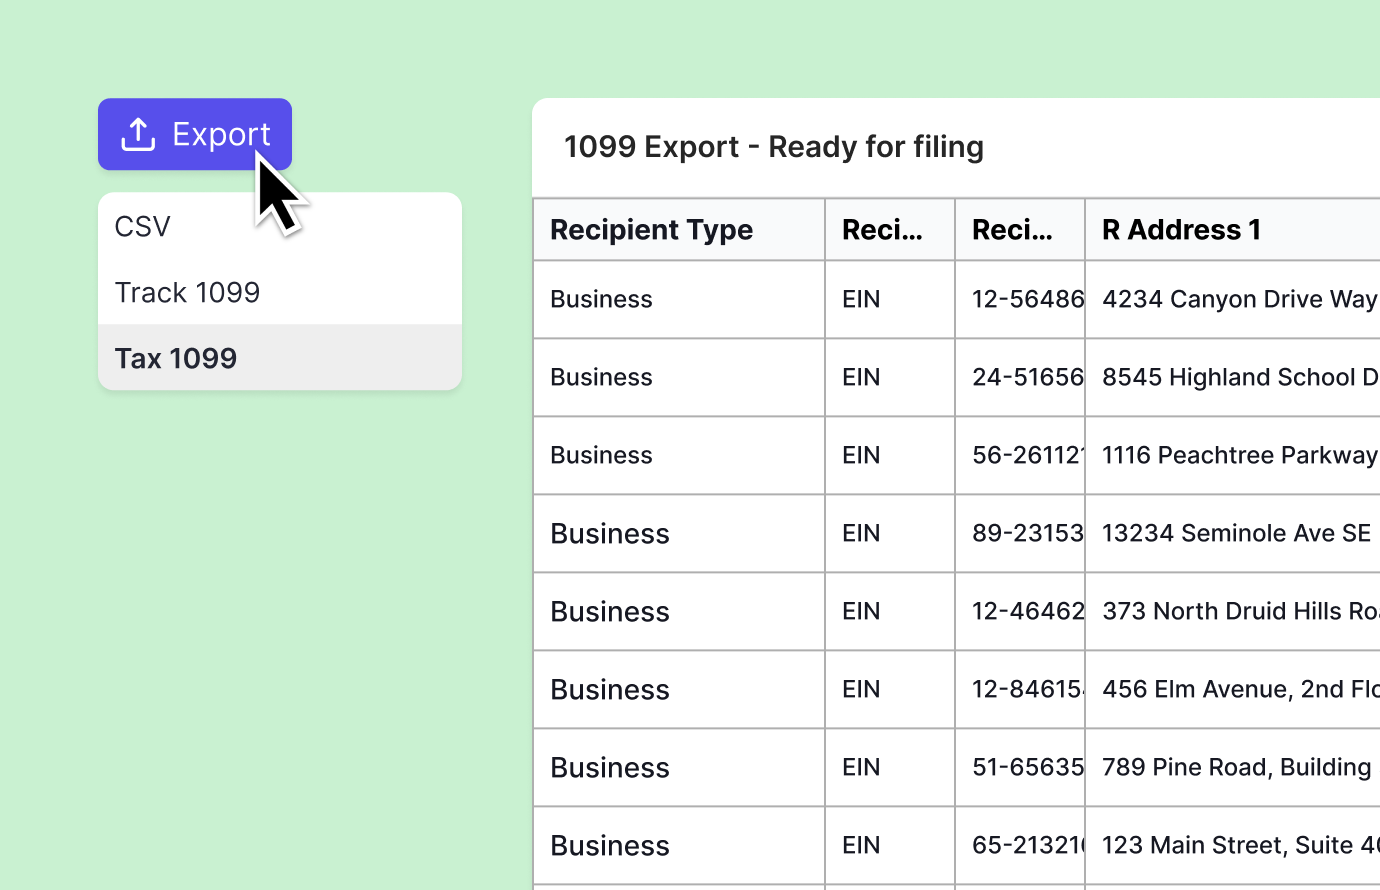Select the 4234 Canyon Drive Way cell
This screenshot has height=890, width=1380.
pos(1238,299)
